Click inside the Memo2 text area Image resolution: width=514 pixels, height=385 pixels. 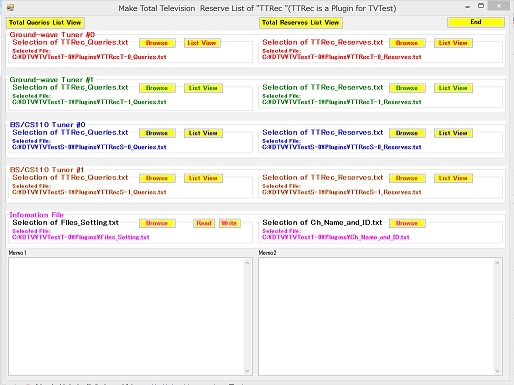[376, 316]
